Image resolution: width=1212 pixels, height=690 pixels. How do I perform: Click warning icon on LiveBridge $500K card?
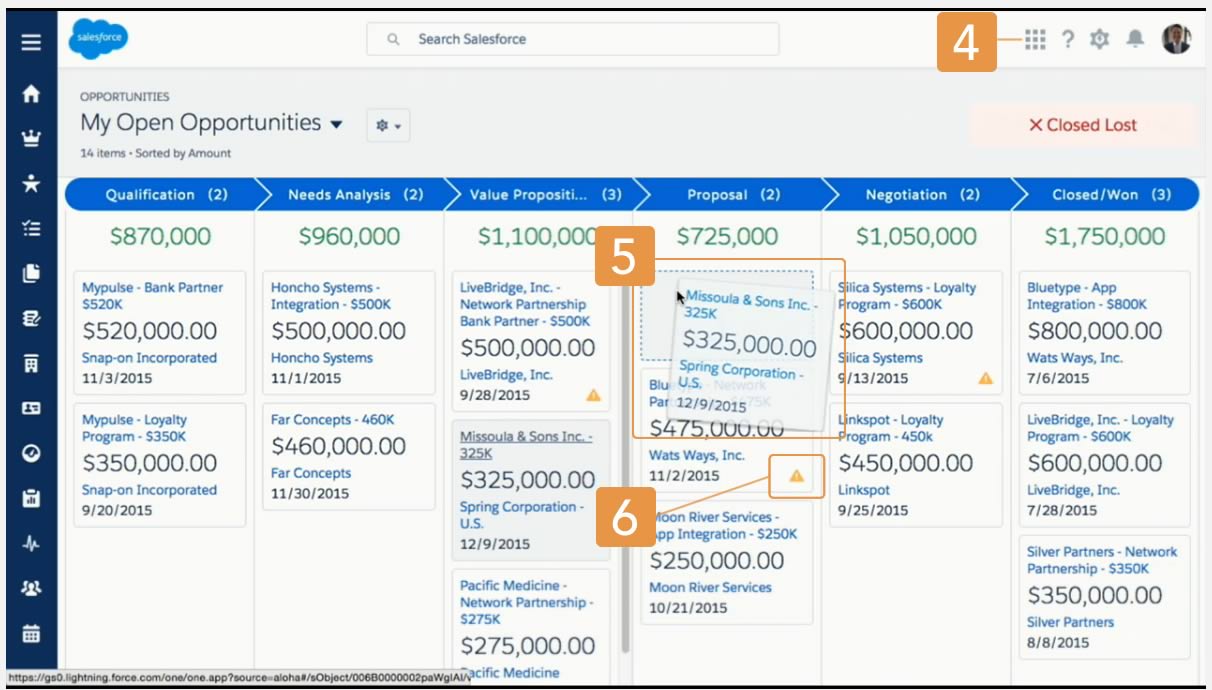(593, 395)
